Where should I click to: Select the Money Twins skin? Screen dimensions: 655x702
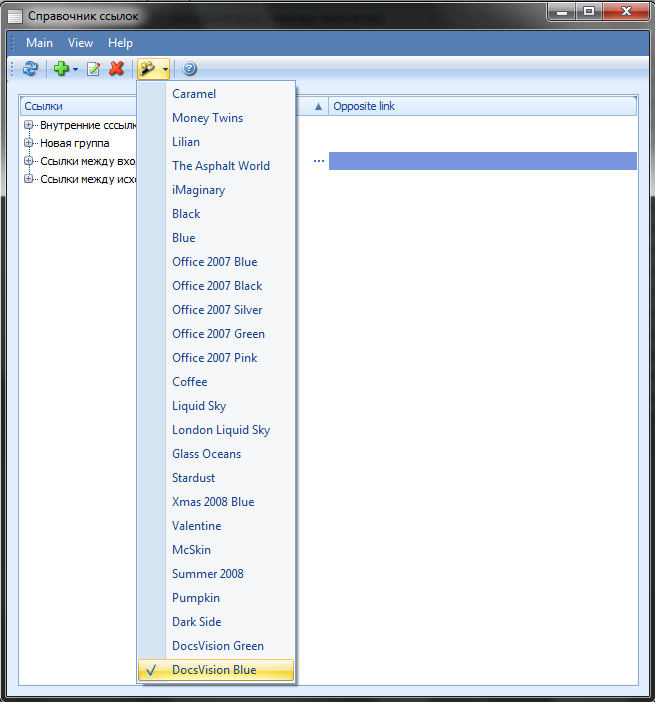[216, 118]
